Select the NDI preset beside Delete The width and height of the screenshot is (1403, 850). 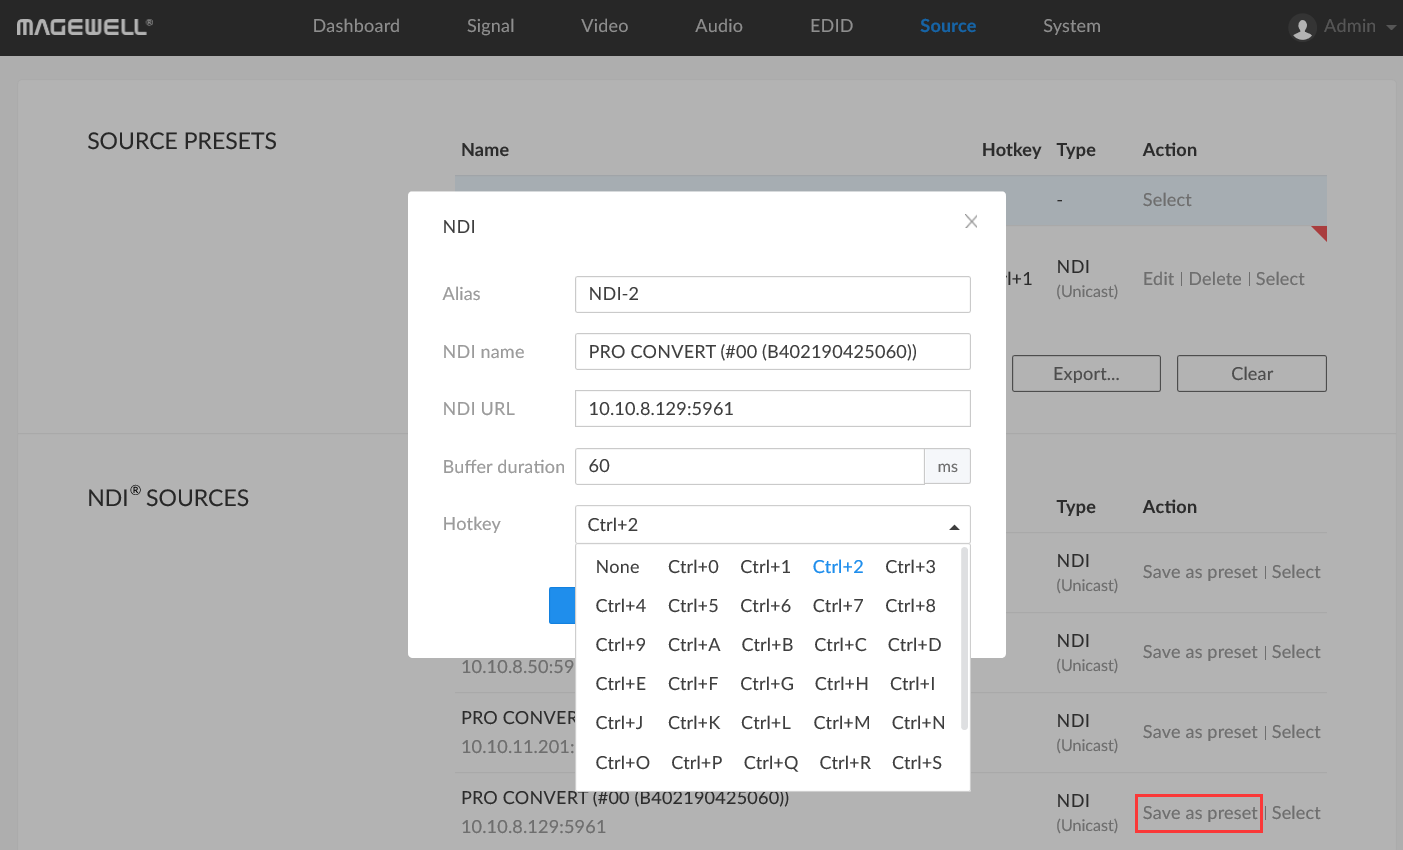(x=1280, y=279)
